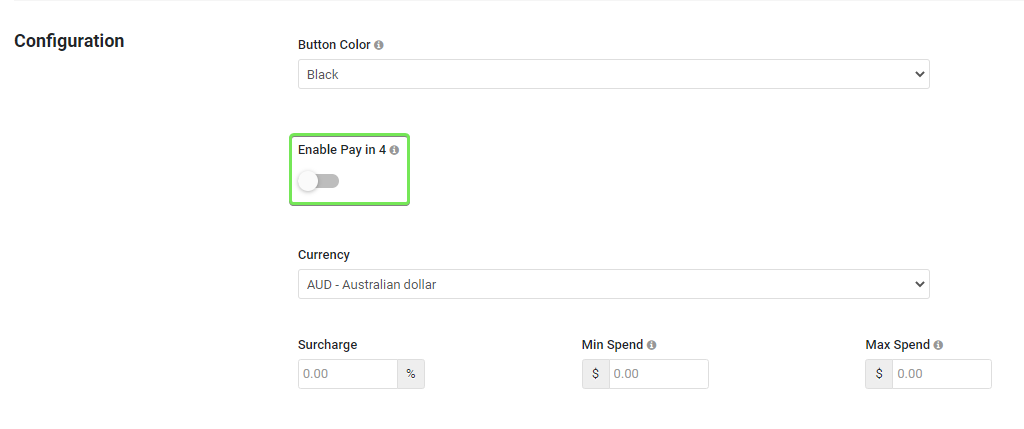Click the Button Color info icon
1024x429 pixels.
coord(379,45)
